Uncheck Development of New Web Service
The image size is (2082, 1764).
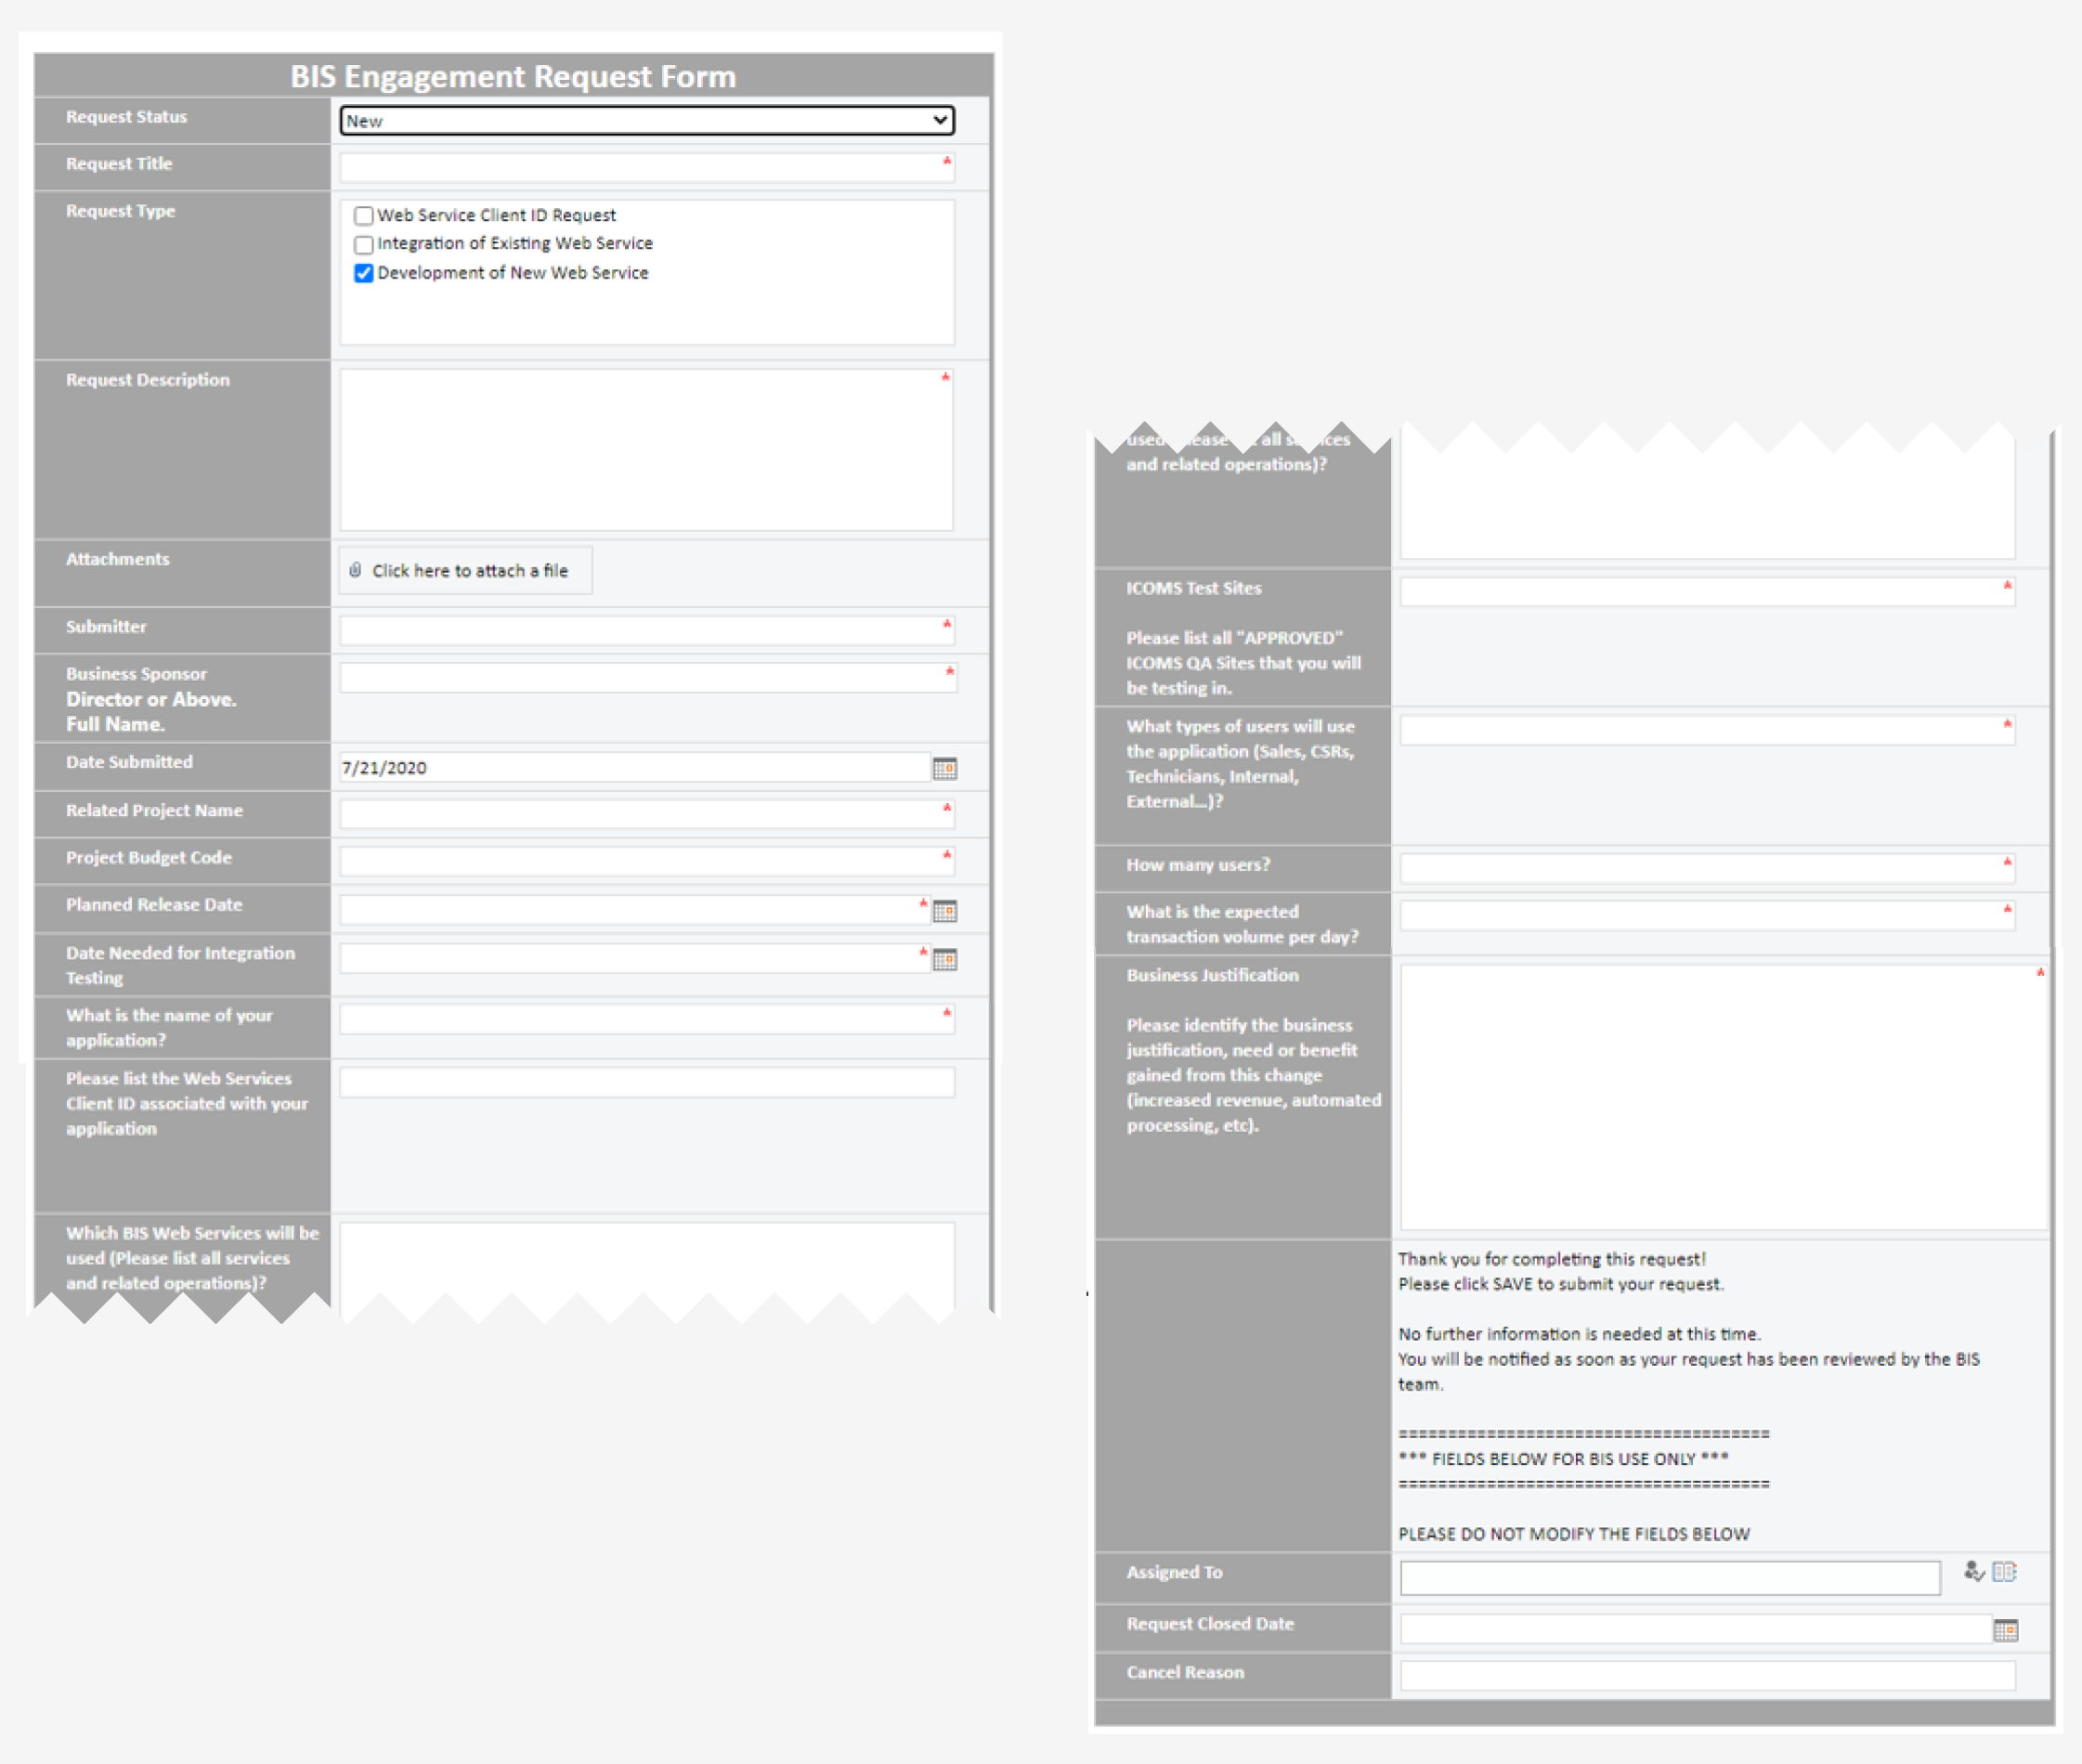pyautogui.click(x=364, y=274)
